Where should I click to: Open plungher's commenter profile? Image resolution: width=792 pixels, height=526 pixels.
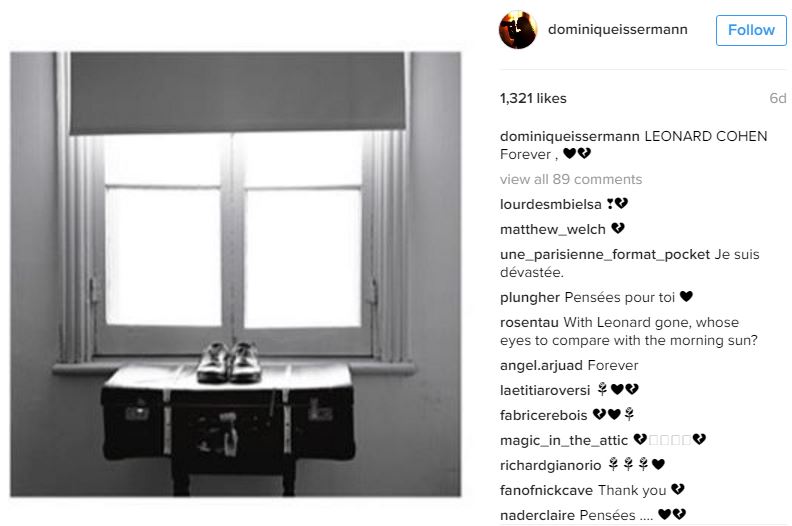[x=530, y=298]
